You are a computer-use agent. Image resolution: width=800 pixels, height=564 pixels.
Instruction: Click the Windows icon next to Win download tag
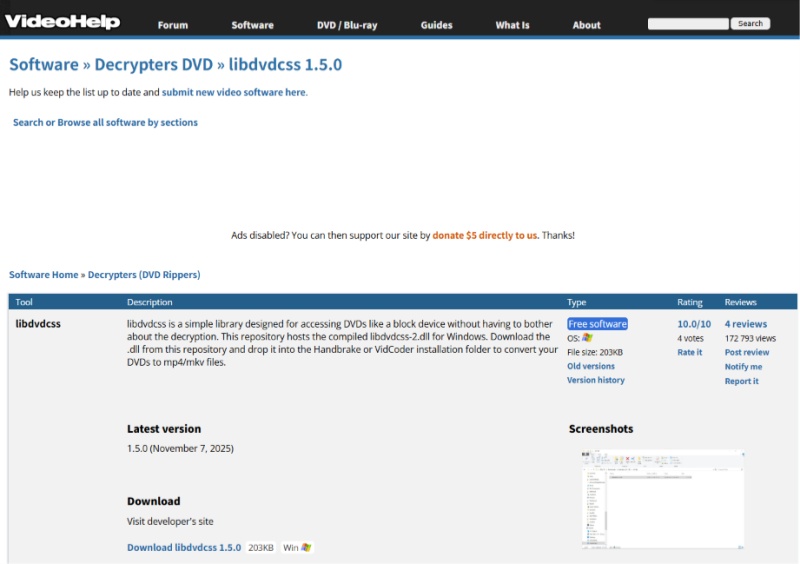306,547
